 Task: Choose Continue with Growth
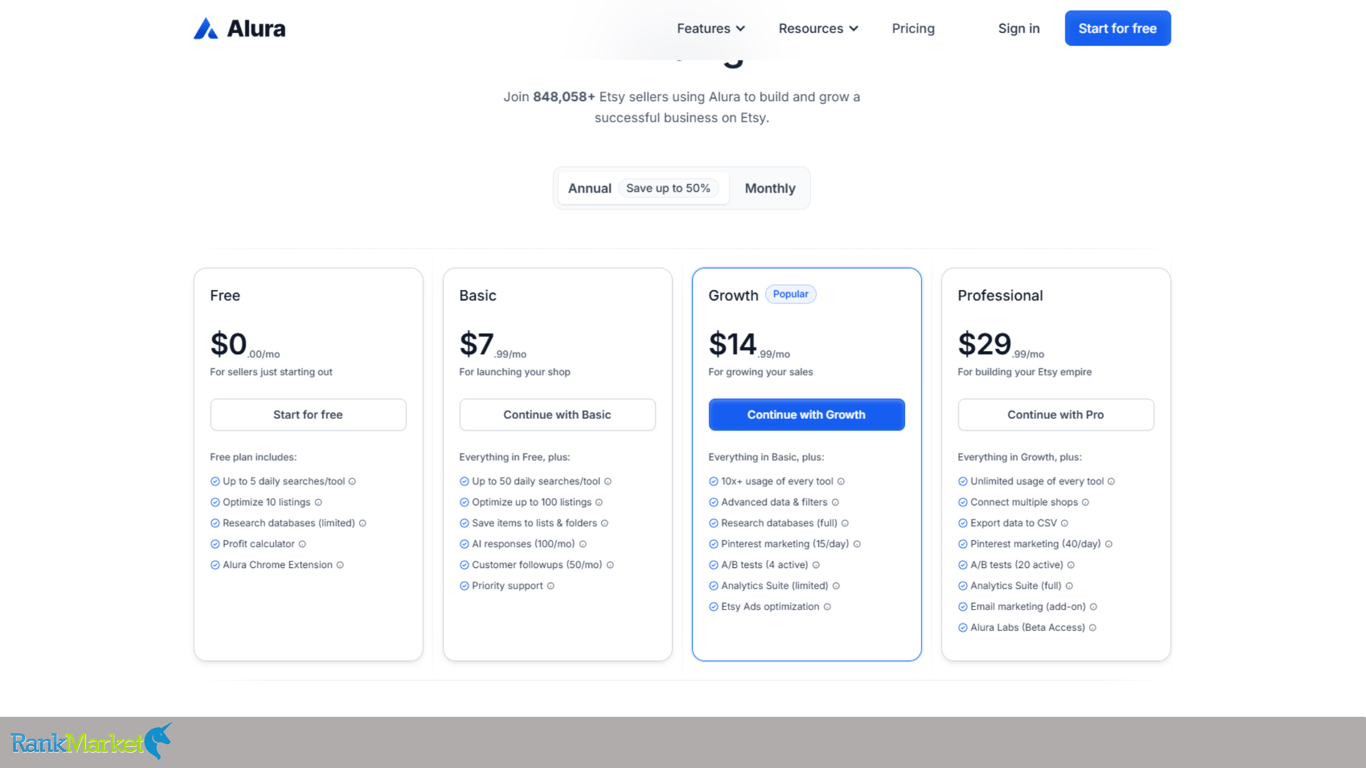tap(807, 415)
